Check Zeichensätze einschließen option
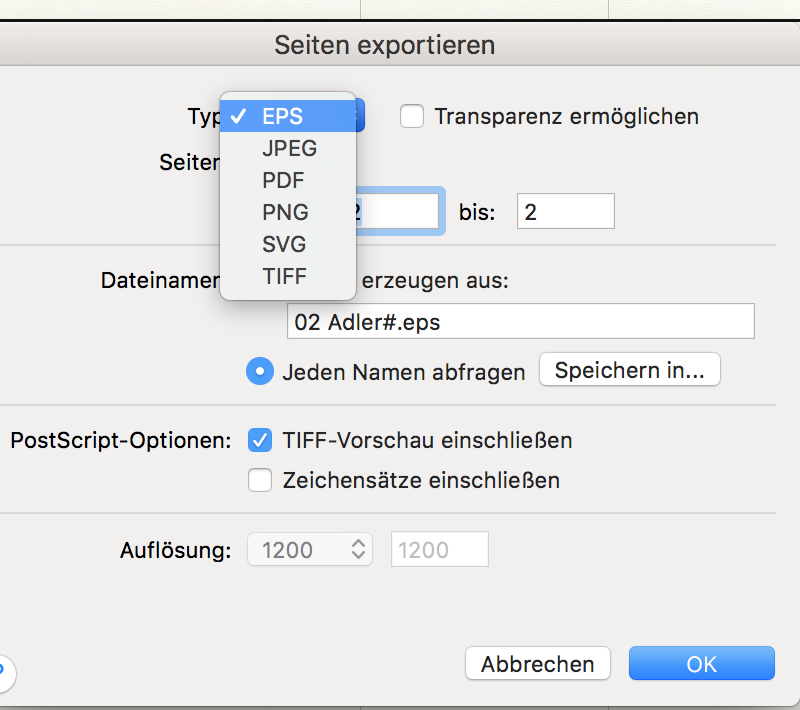The height and width of the screenshot is (710, 800). [x=260, y=481]
